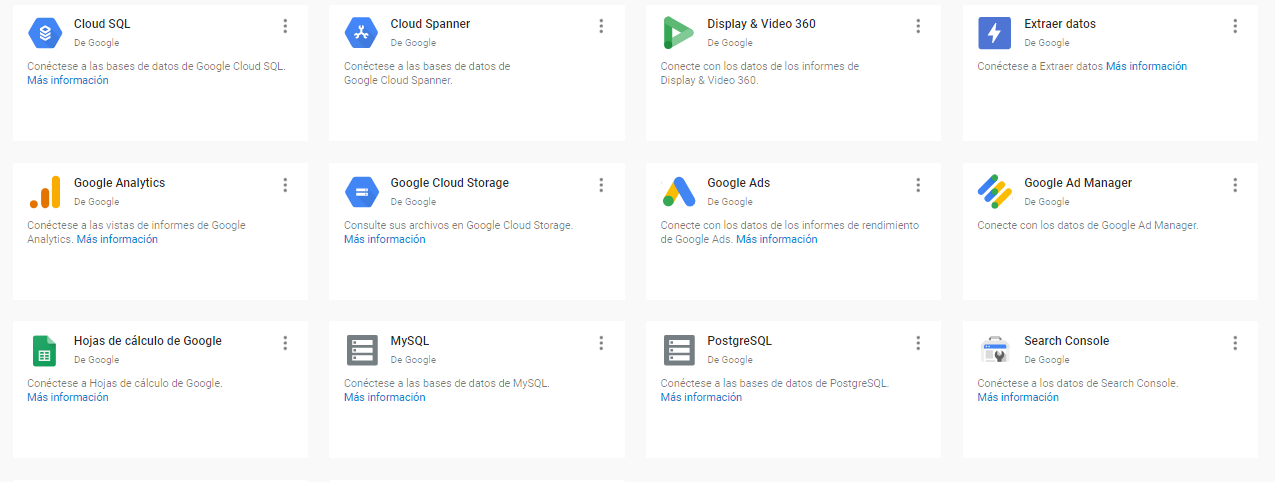The image size is (1275, 482).
Task: Click the Google Analytics orange bars icon
Action: pos(45,192)
